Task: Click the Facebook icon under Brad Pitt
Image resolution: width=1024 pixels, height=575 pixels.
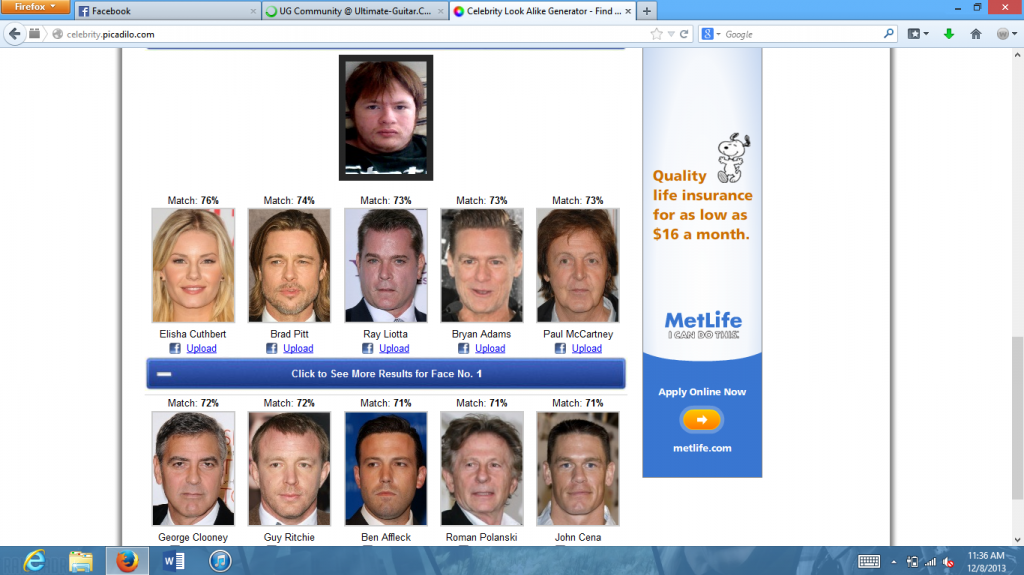Action: click(272, 348)
